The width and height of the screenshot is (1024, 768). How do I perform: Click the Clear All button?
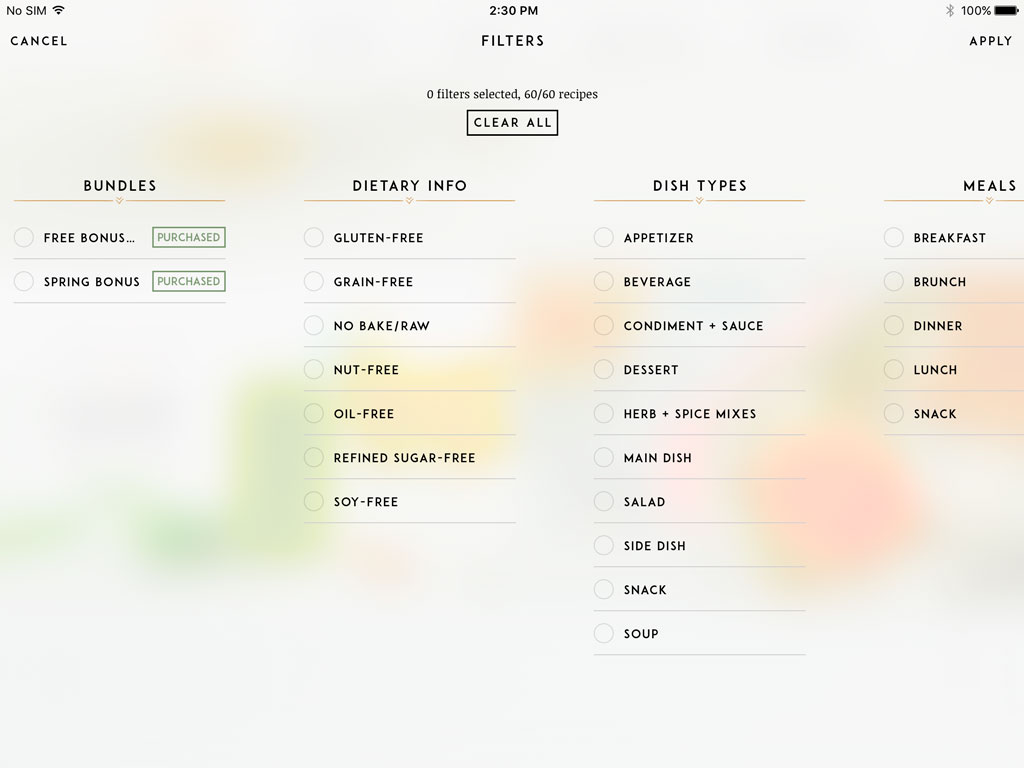click(512, 123)
